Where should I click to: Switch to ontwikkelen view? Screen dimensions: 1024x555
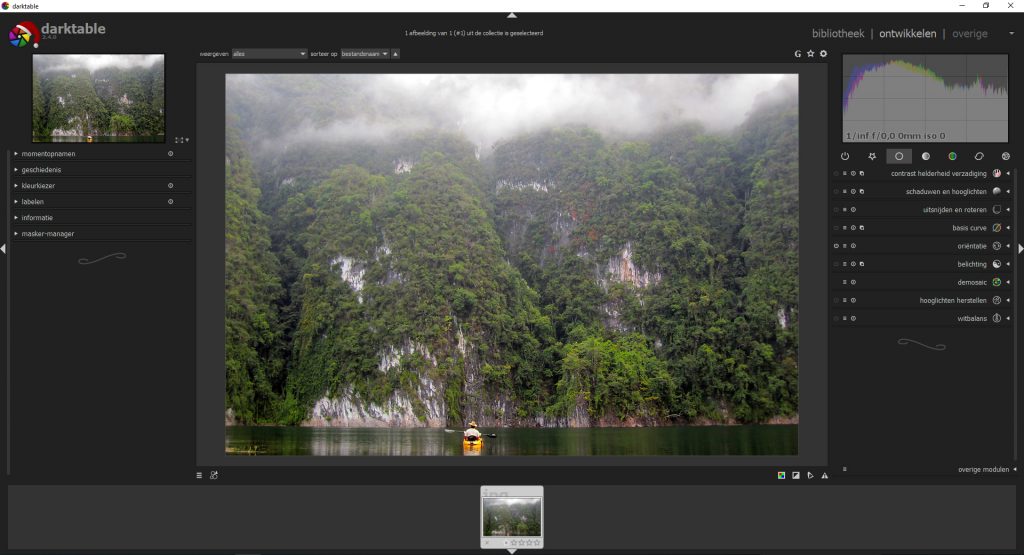(x=908, y=33)
